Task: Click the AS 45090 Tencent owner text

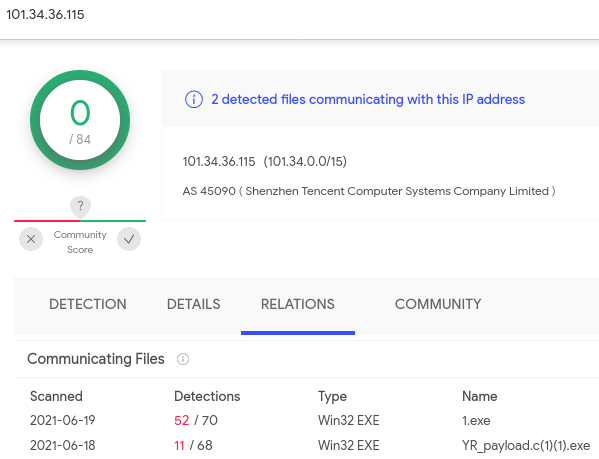Action: (x=369, y=191)
